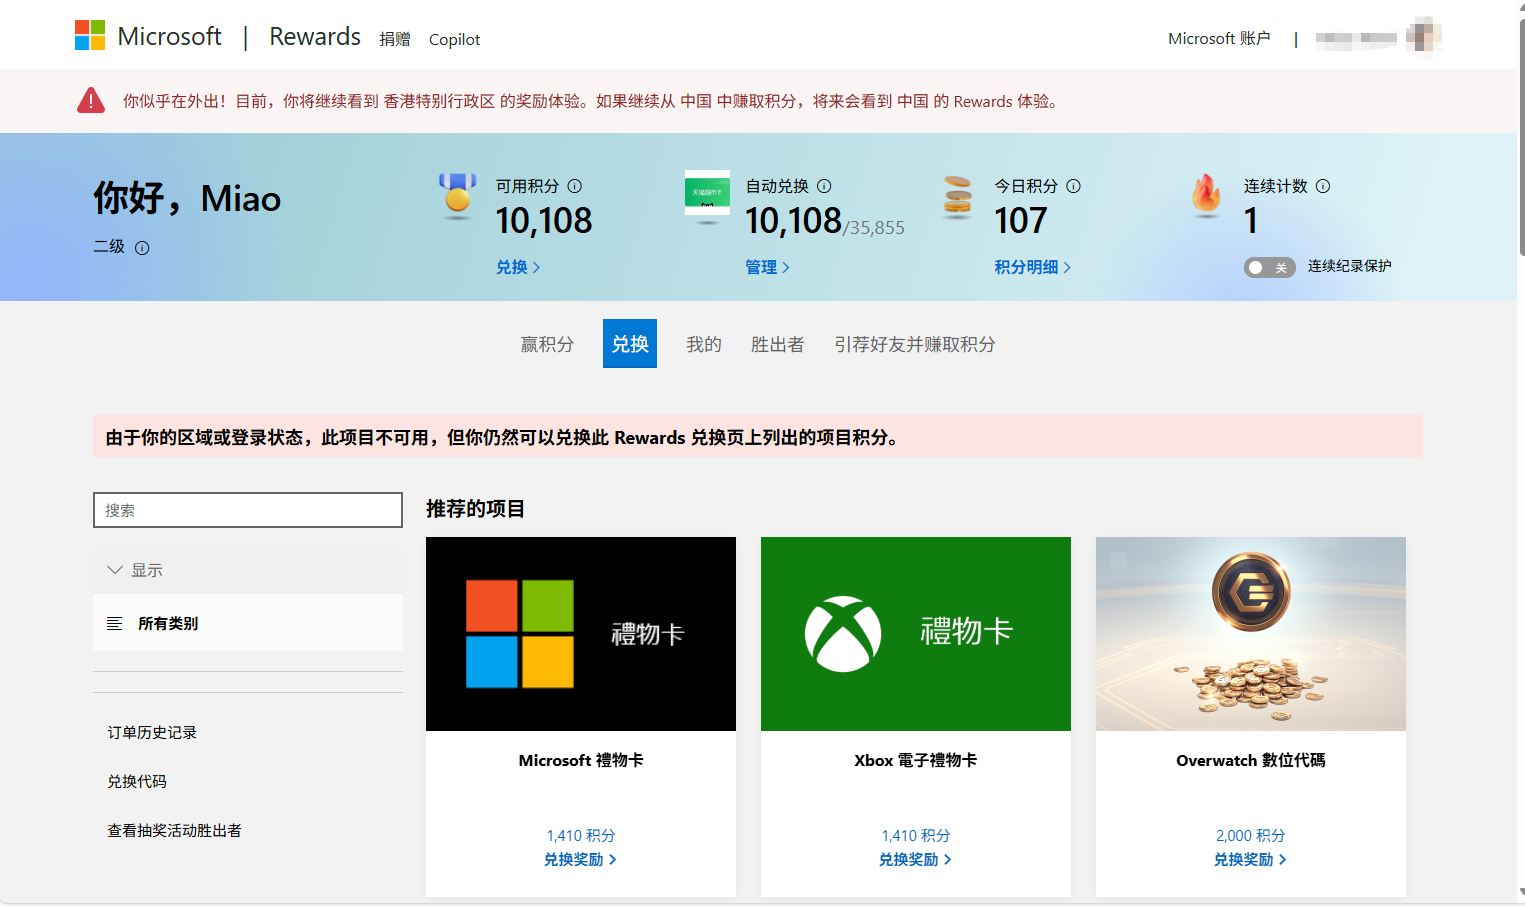Viewport: 1525px width, 906px height.
Task: Switch to the 胜出者 tab
Action: 778,344
